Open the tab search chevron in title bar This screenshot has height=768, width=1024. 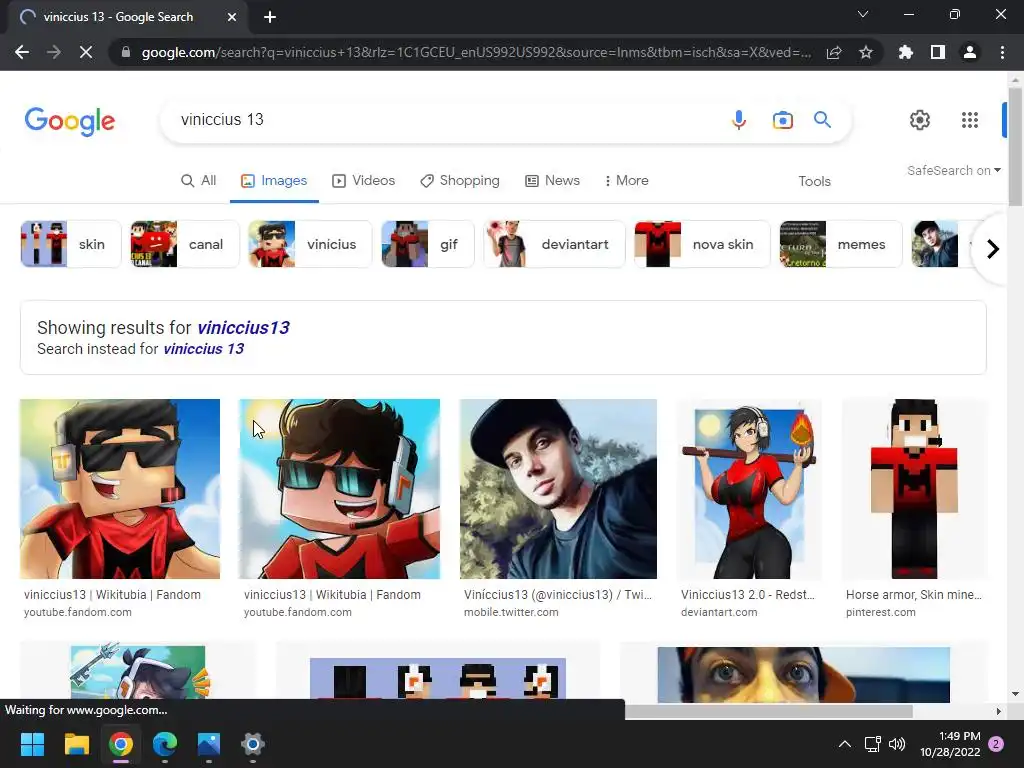click(x=863, y=14)
